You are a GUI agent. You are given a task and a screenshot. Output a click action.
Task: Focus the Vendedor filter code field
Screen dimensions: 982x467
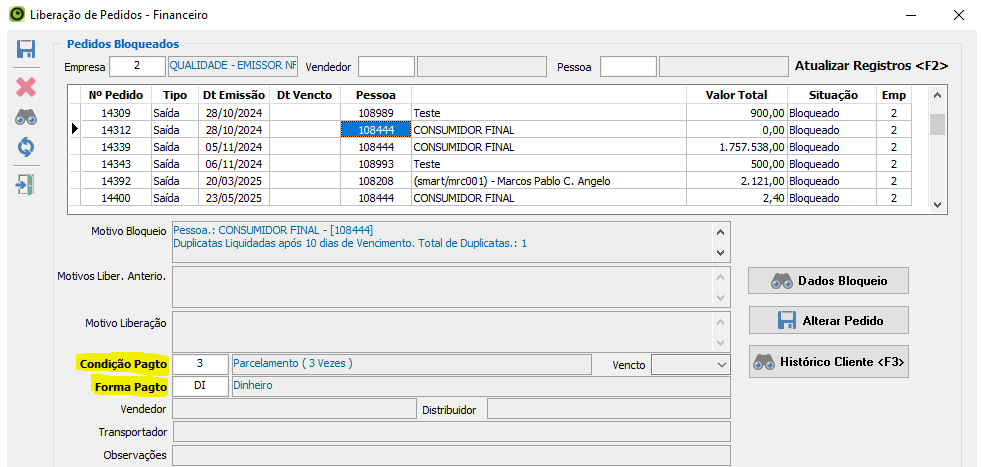385,67
